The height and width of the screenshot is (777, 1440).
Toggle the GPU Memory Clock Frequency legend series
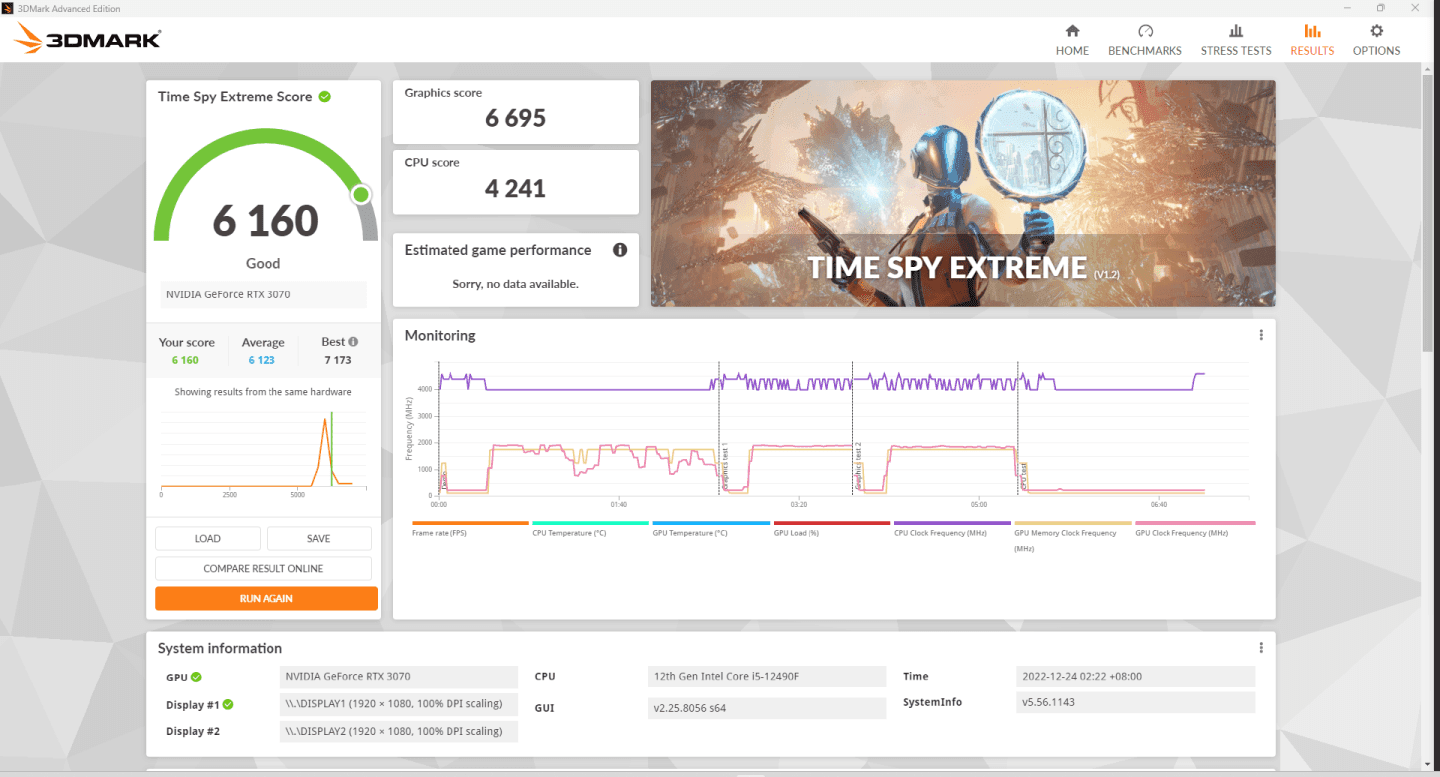1072,536
